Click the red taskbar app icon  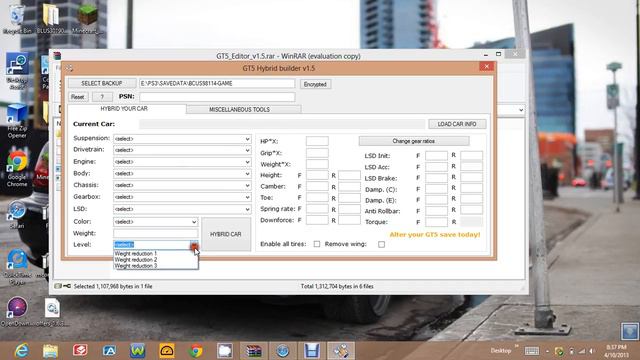coord(80,351)
